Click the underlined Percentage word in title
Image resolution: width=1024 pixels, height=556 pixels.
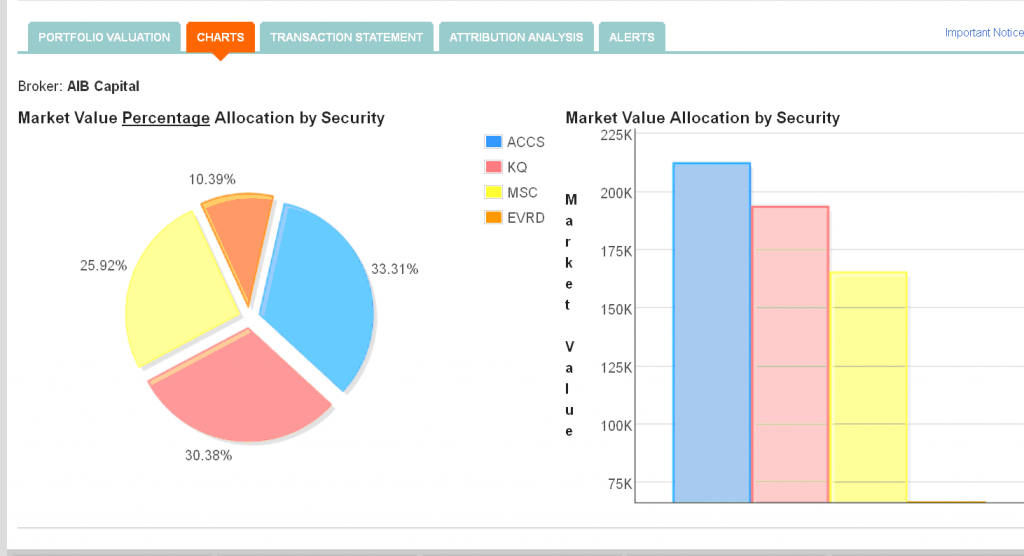166,118
